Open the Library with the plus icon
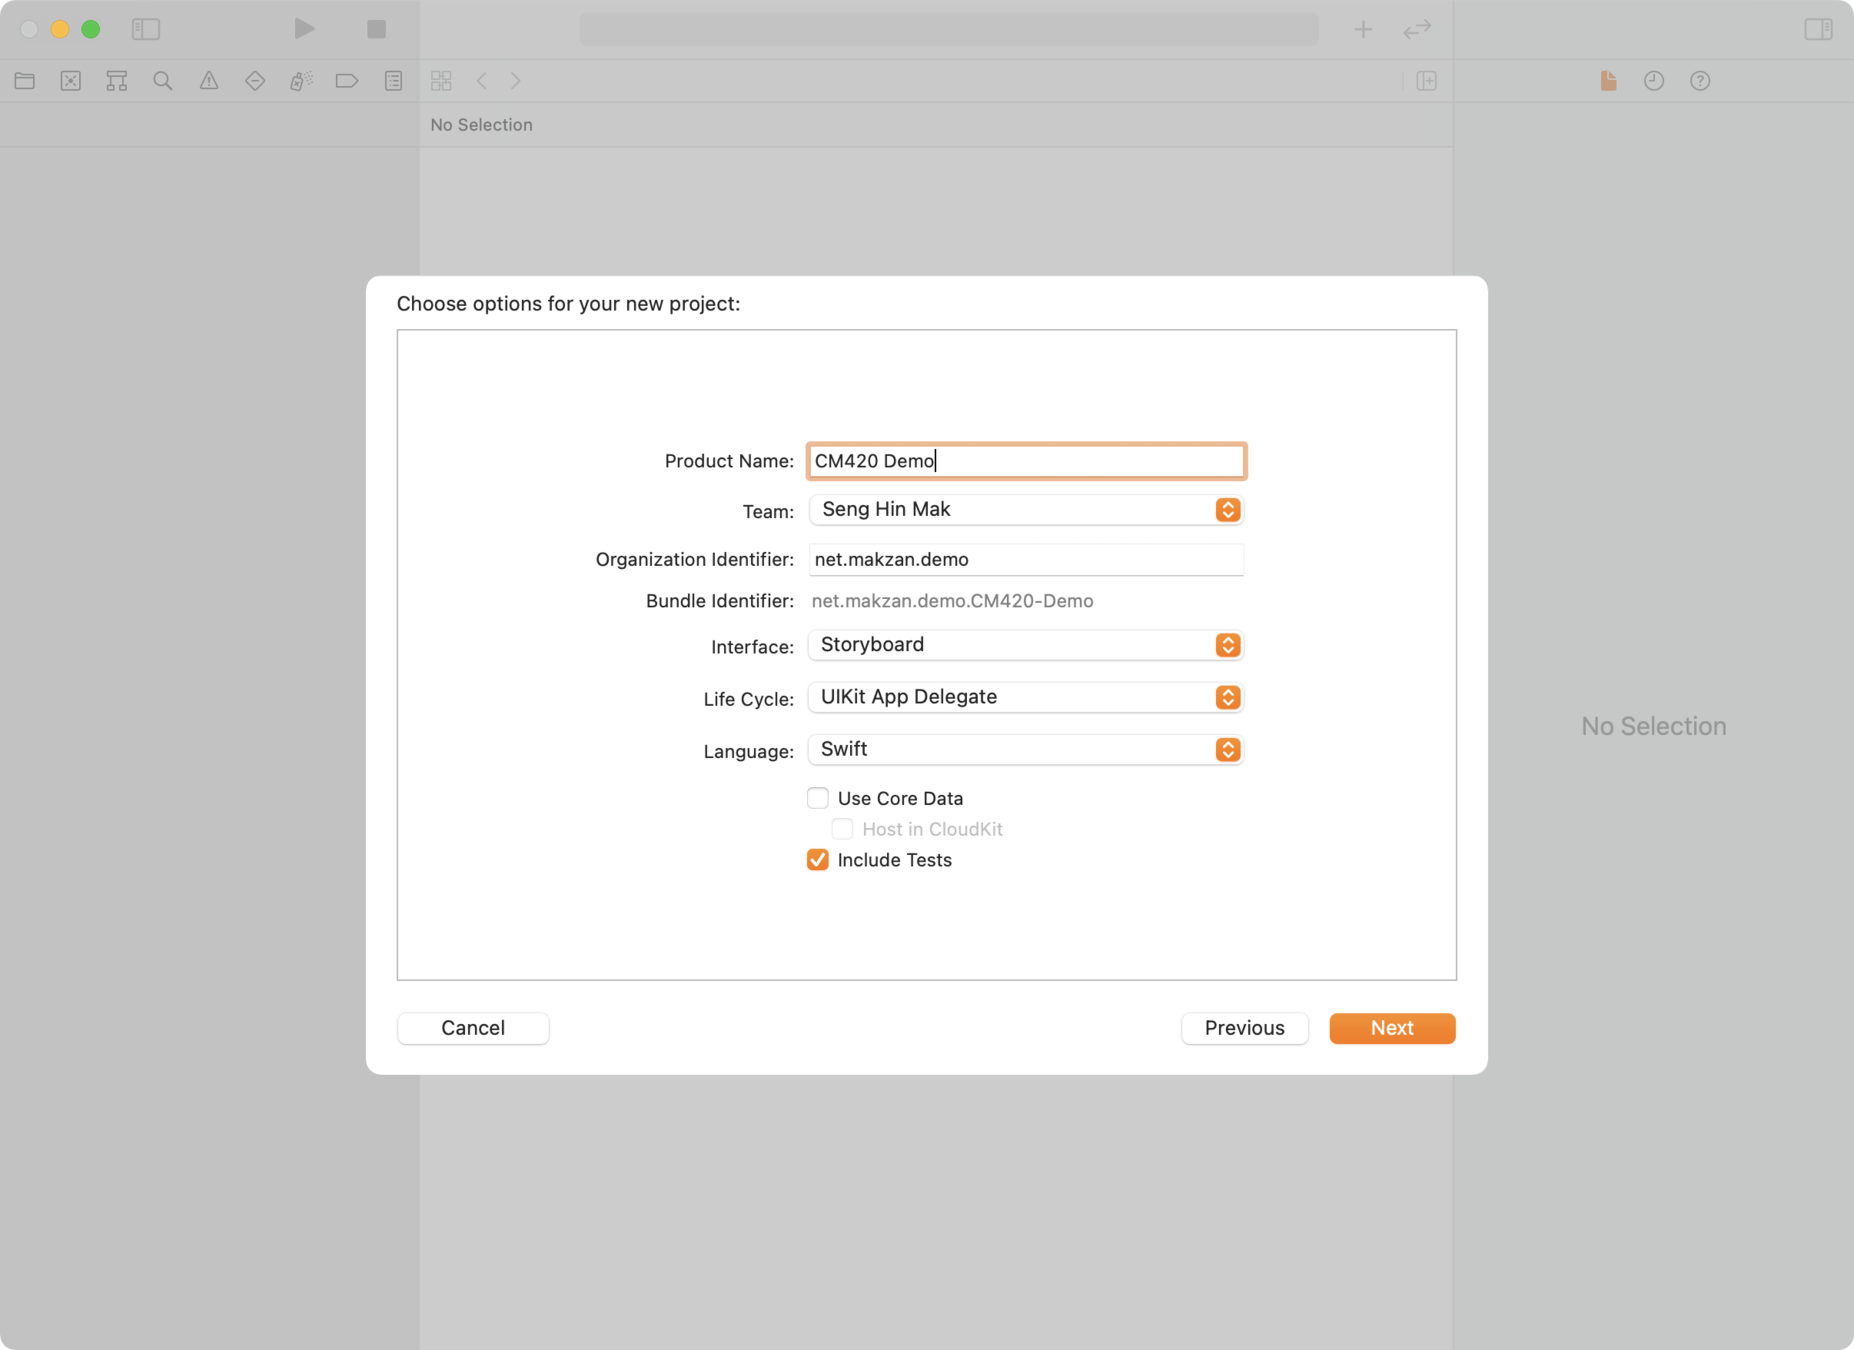This screenshot has width=1854, height=1350. click(1363, 29)
